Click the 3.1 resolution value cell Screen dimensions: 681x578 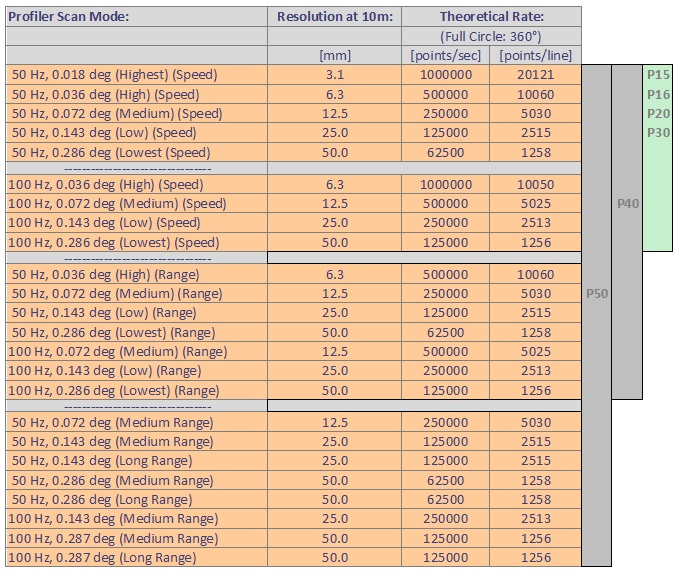(334, 75)
